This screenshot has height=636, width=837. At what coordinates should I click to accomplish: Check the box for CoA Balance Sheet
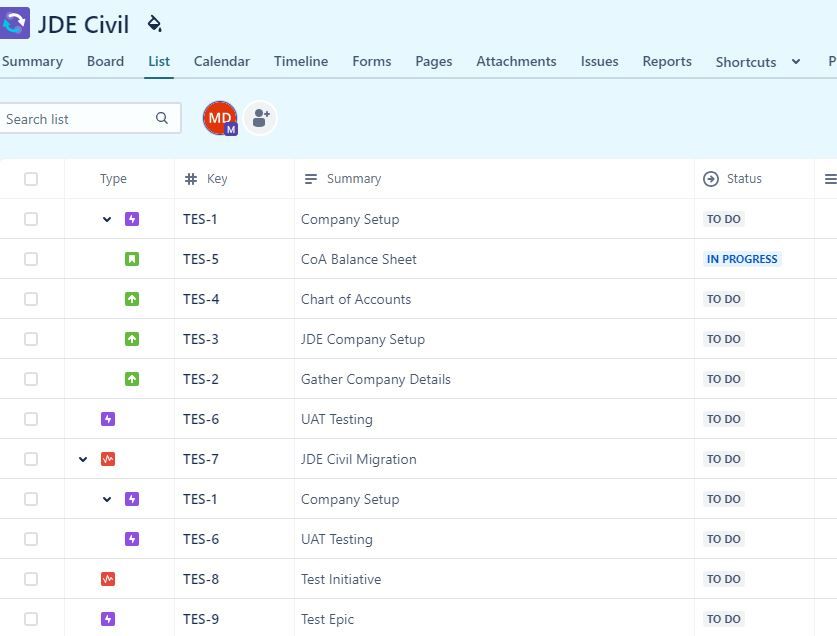click(x=31, y=259)
